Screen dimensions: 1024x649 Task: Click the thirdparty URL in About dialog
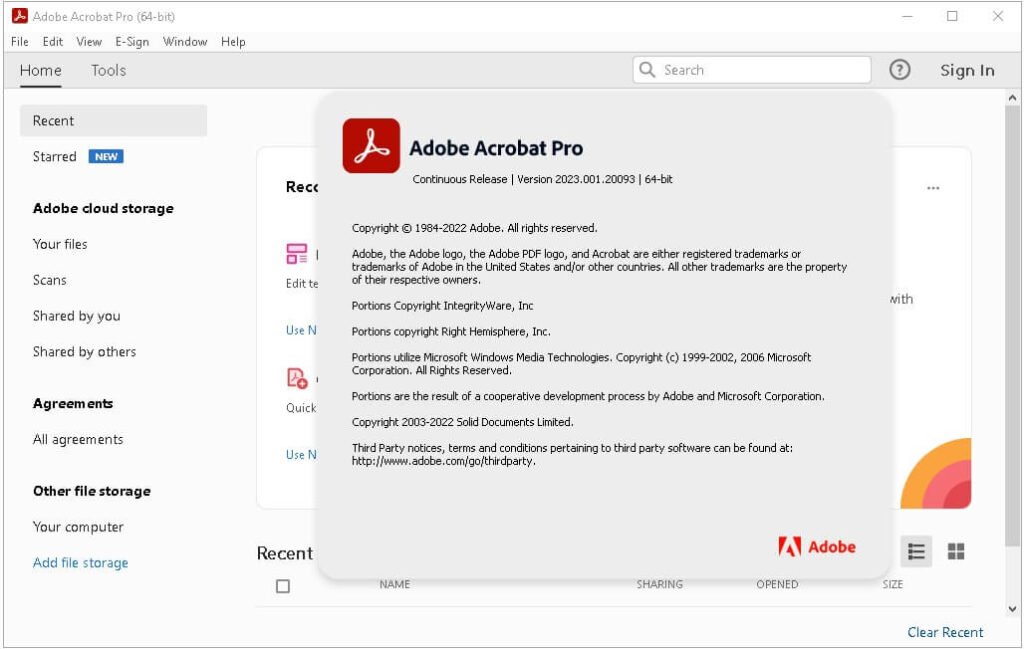pos(443,461)
